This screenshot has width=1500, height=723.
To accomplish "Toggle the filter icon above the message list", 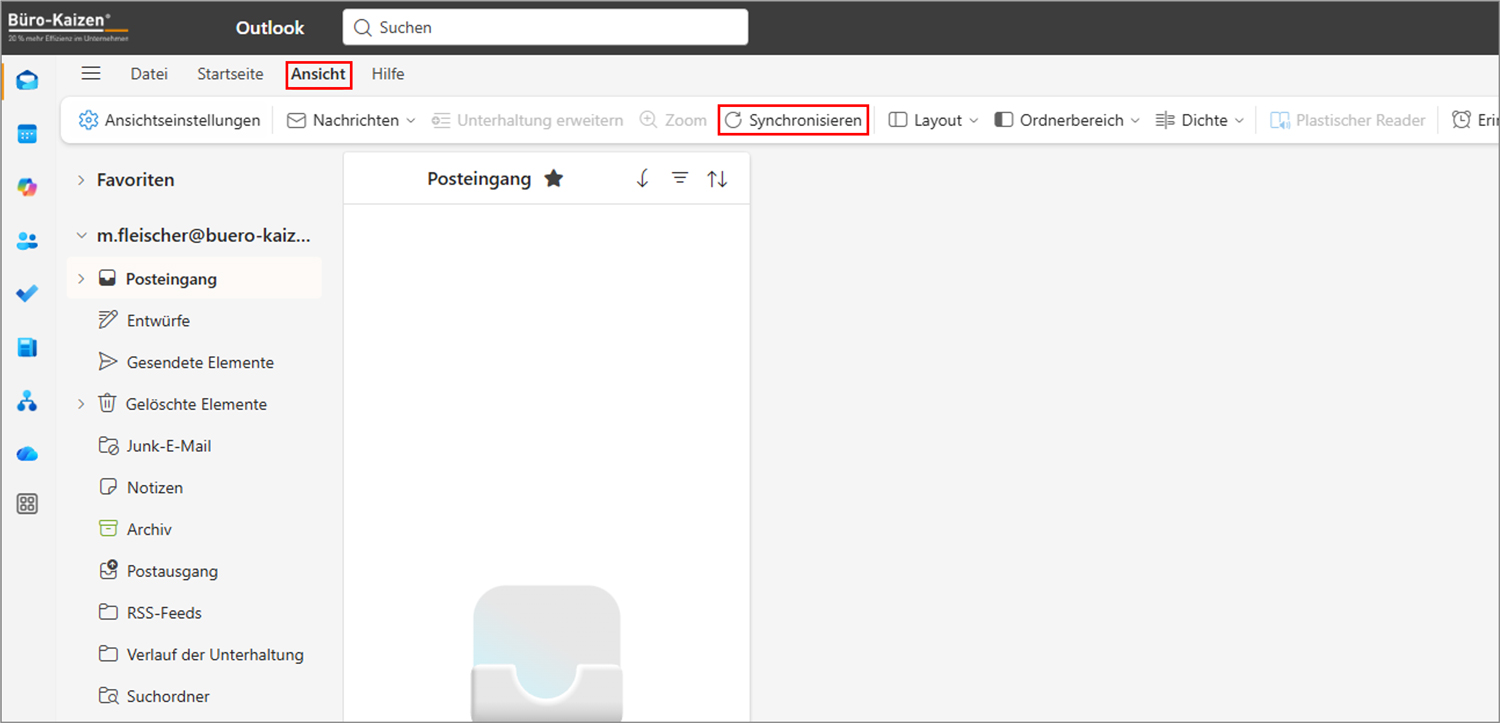I will (x=680, y=178).
